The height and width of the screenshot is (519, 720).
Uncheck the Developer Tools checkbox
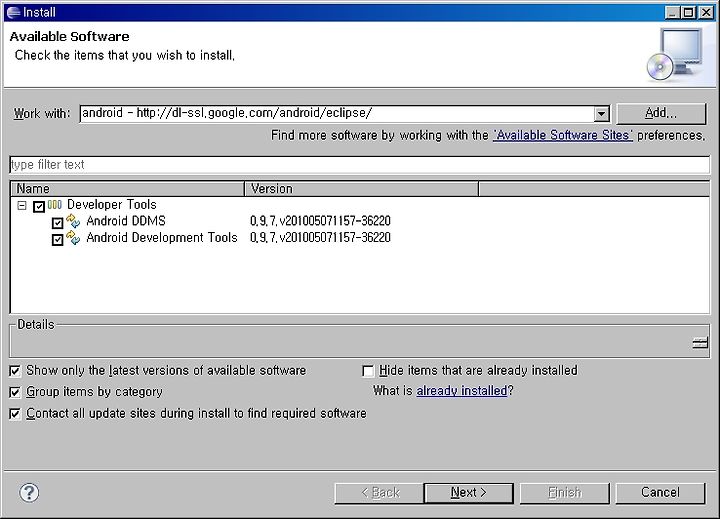(x=39, y=206)
